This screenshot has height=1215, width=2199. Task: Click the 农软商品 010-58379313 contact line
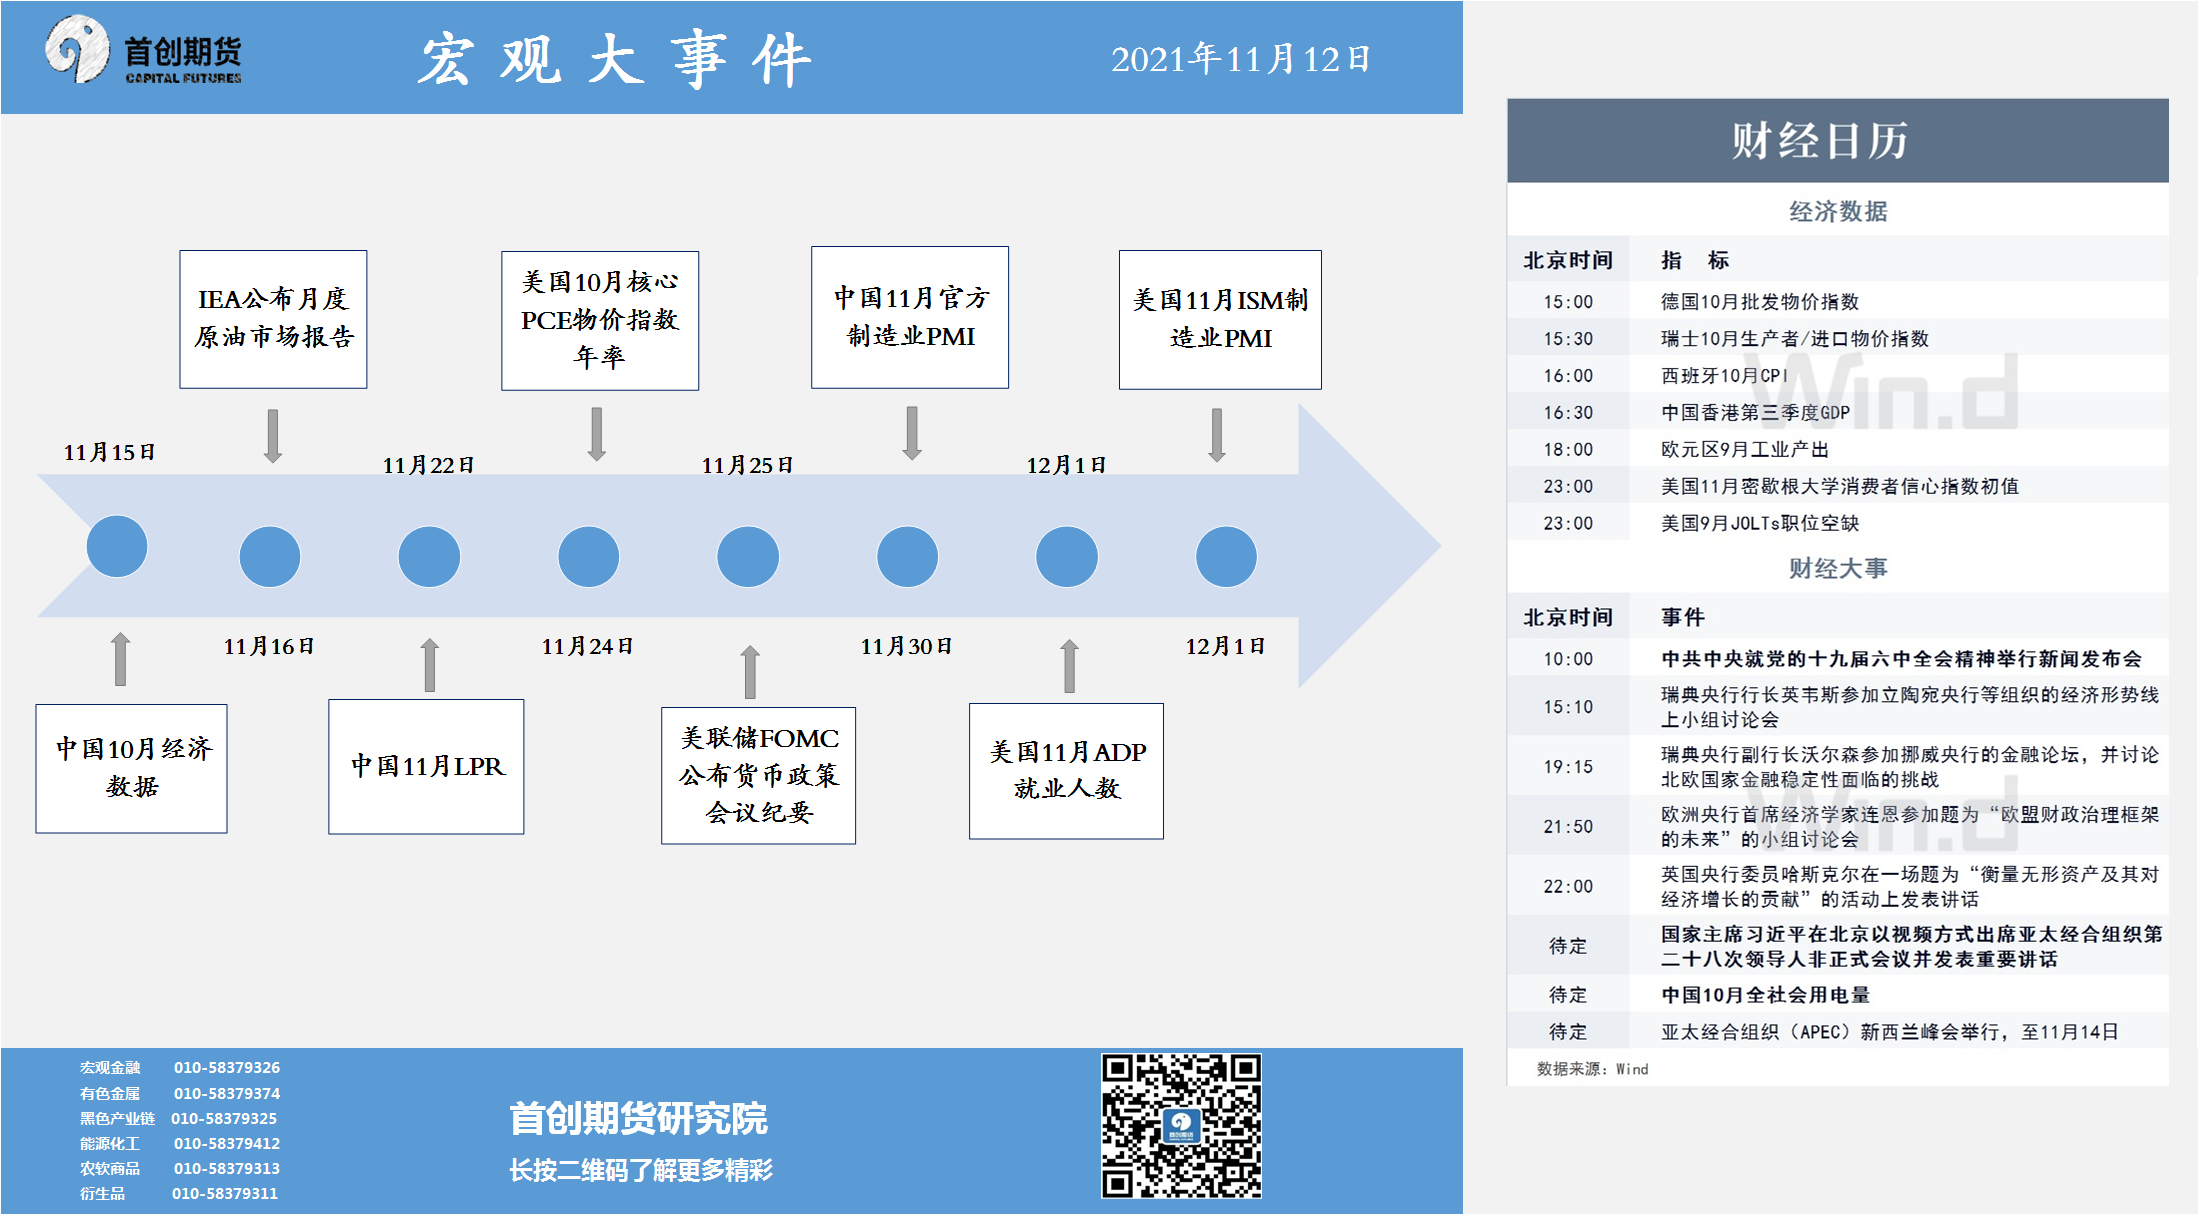(x=180, y=1168)
